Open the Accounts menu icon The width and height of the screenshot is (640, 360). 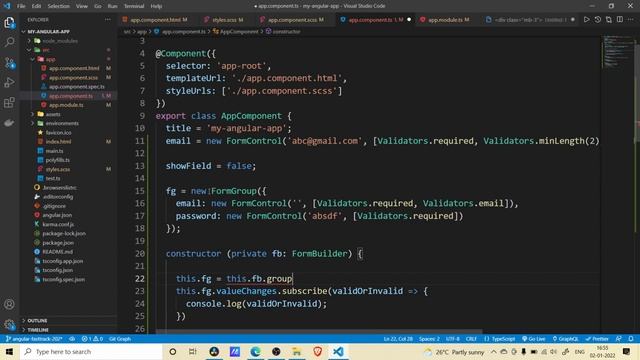pyautogui.click(x=9, y=304)
